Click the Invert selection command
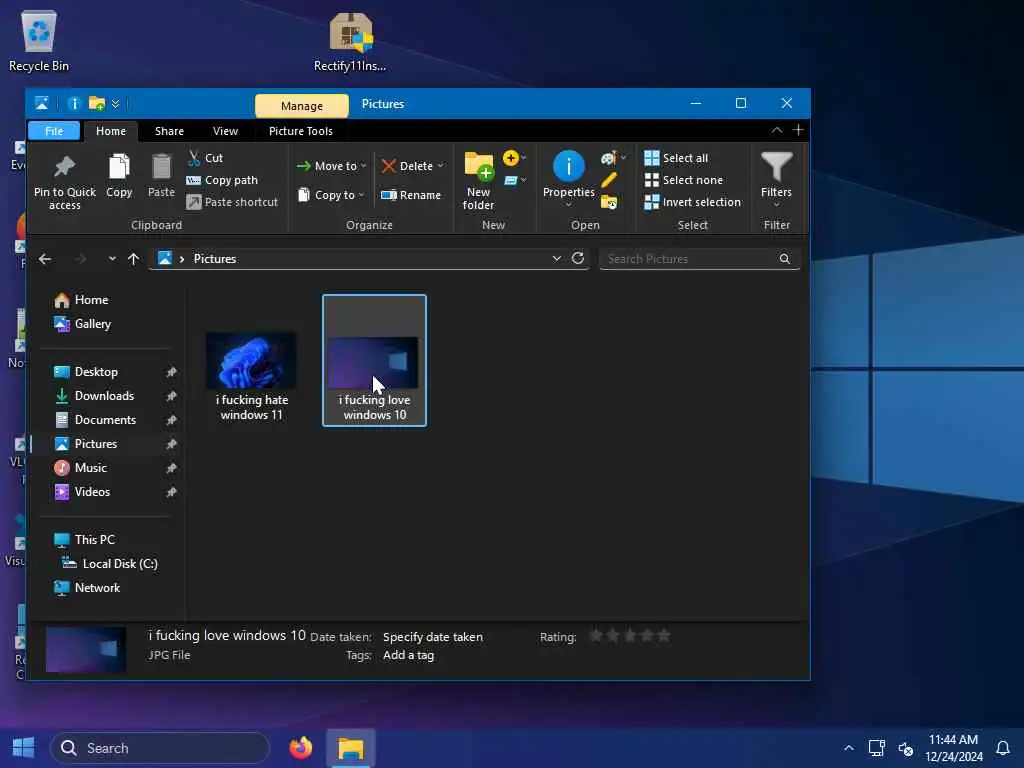Image resolution: width=1024 pixels, height=768 pixels. point(693,202)
